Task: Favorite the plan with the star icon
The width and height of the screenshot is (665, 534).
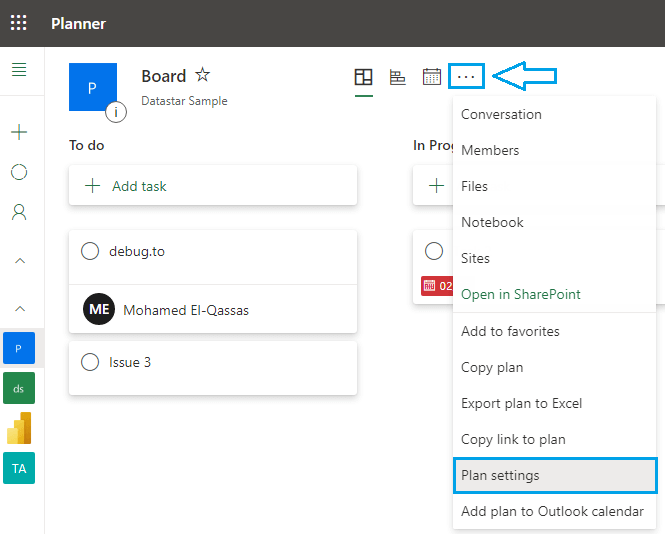Action: tap(203, 76)
